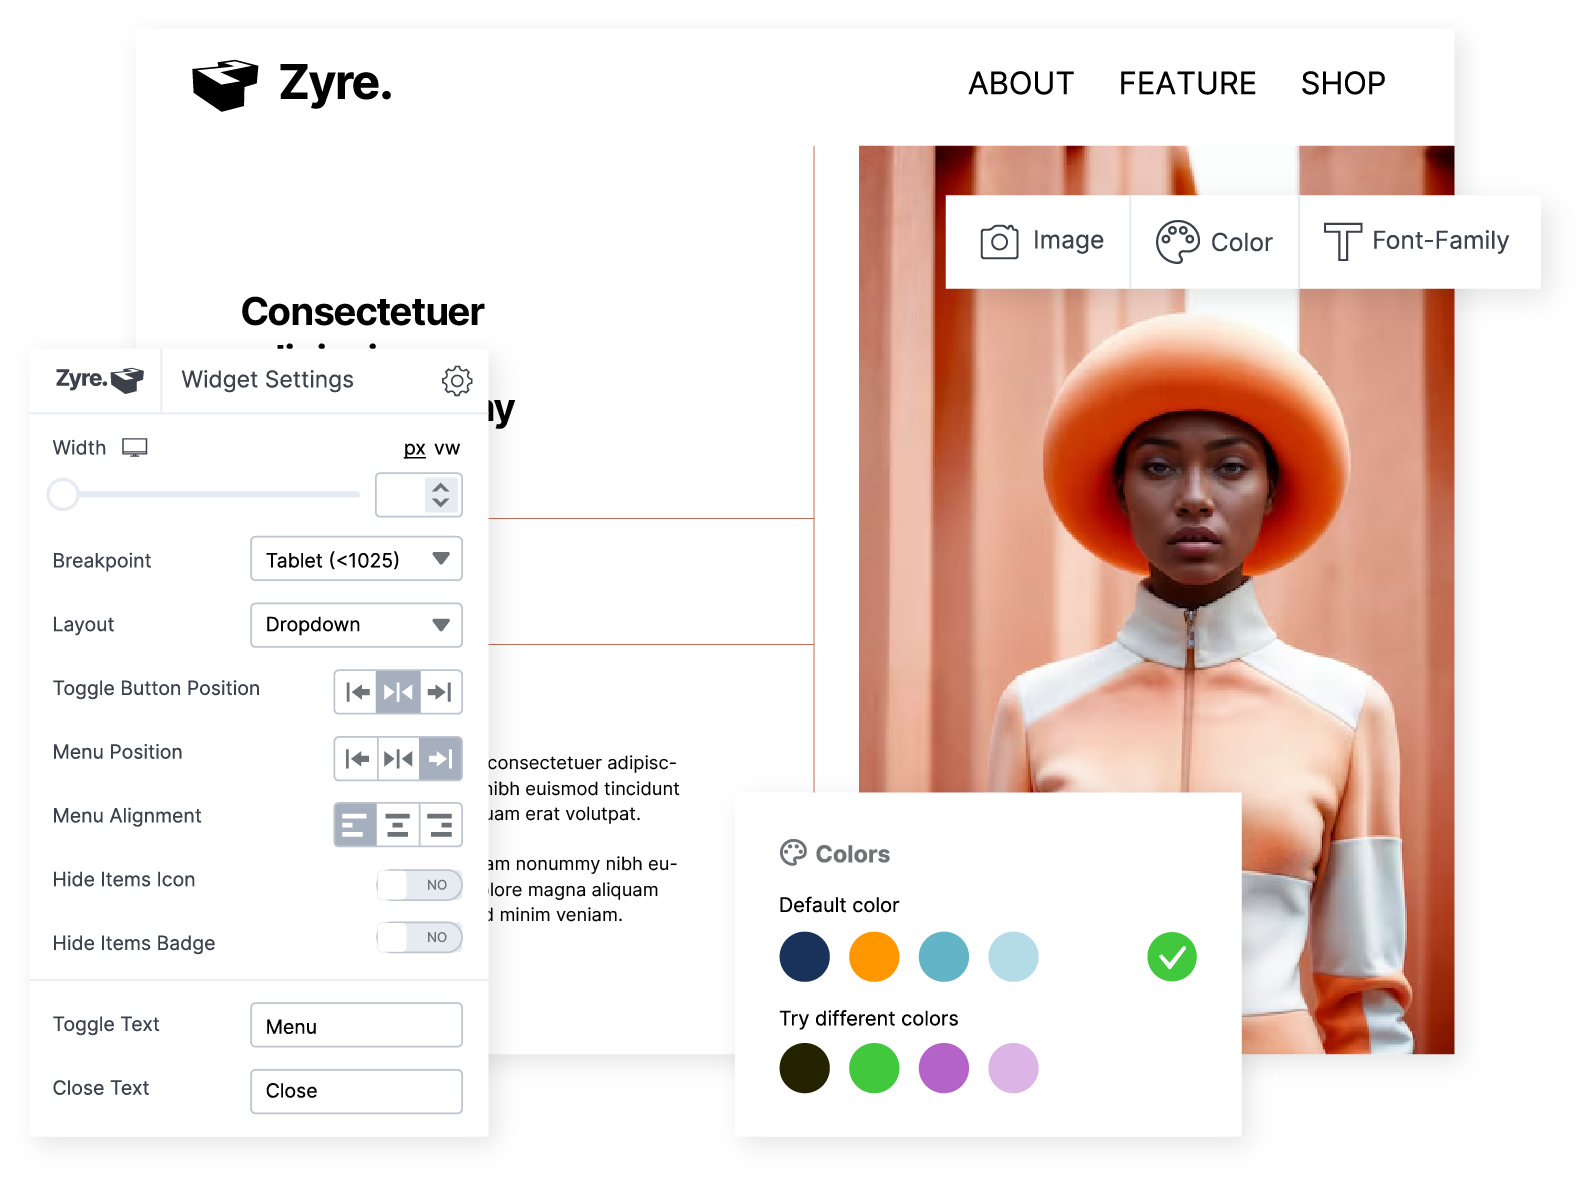Expand the Layout dropdown
This screenshot has height=1181, width=1591.
tap(356, 625)
